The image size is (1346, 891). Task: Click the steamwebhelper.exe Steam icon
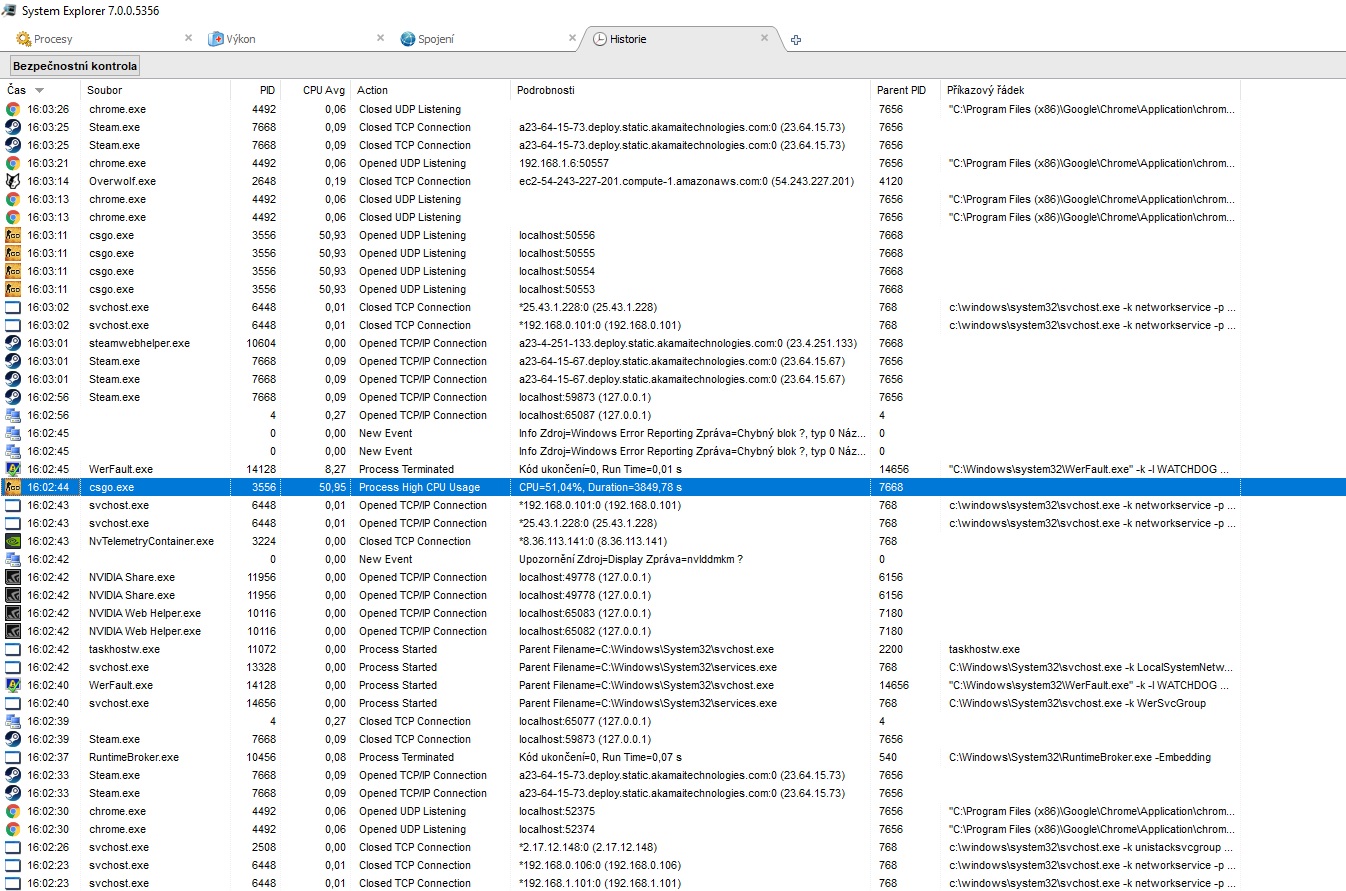coord(13,343)
